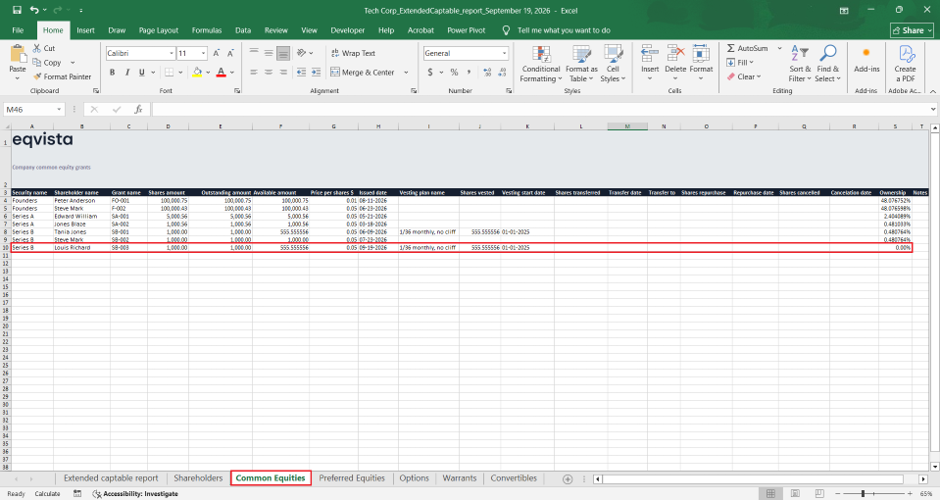Click the Format Painter brush icon
This screenshot has height=500, width=940.
pyautogui.click(x=37, y=77)
